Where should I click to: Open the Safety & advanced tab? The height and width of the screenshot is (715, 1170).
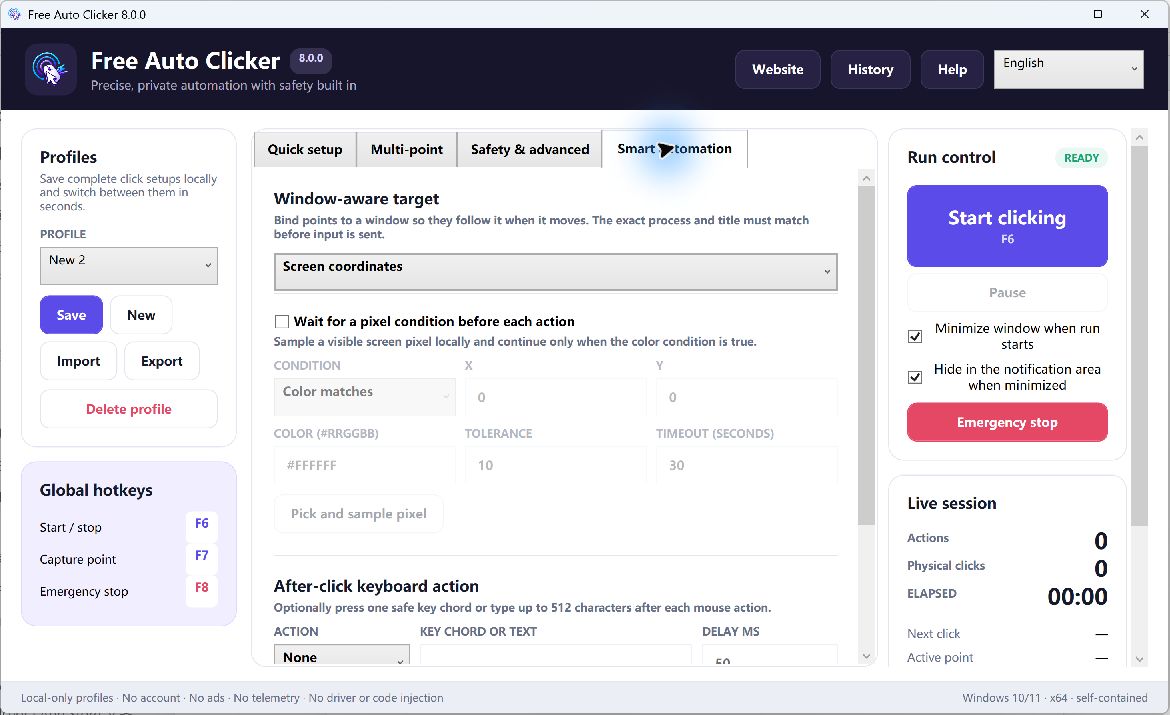tap(530, 149)
